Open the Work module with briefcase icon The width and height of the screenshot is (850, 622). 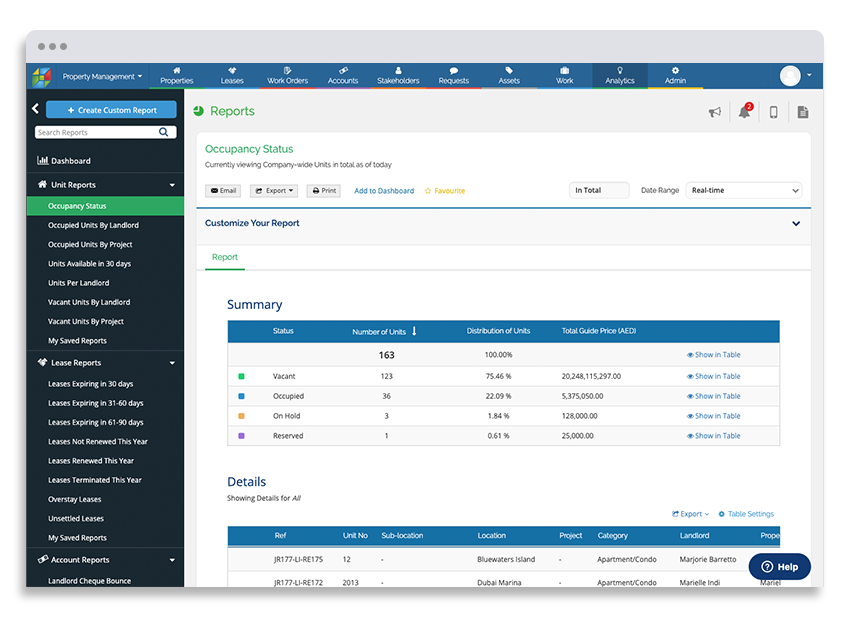564,75
